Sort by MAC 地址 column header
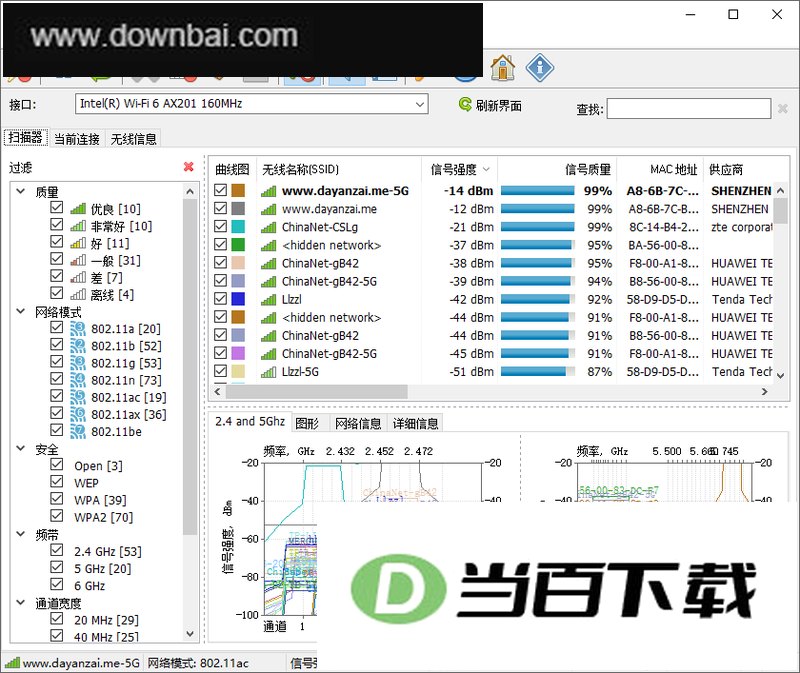 point(660,169)
